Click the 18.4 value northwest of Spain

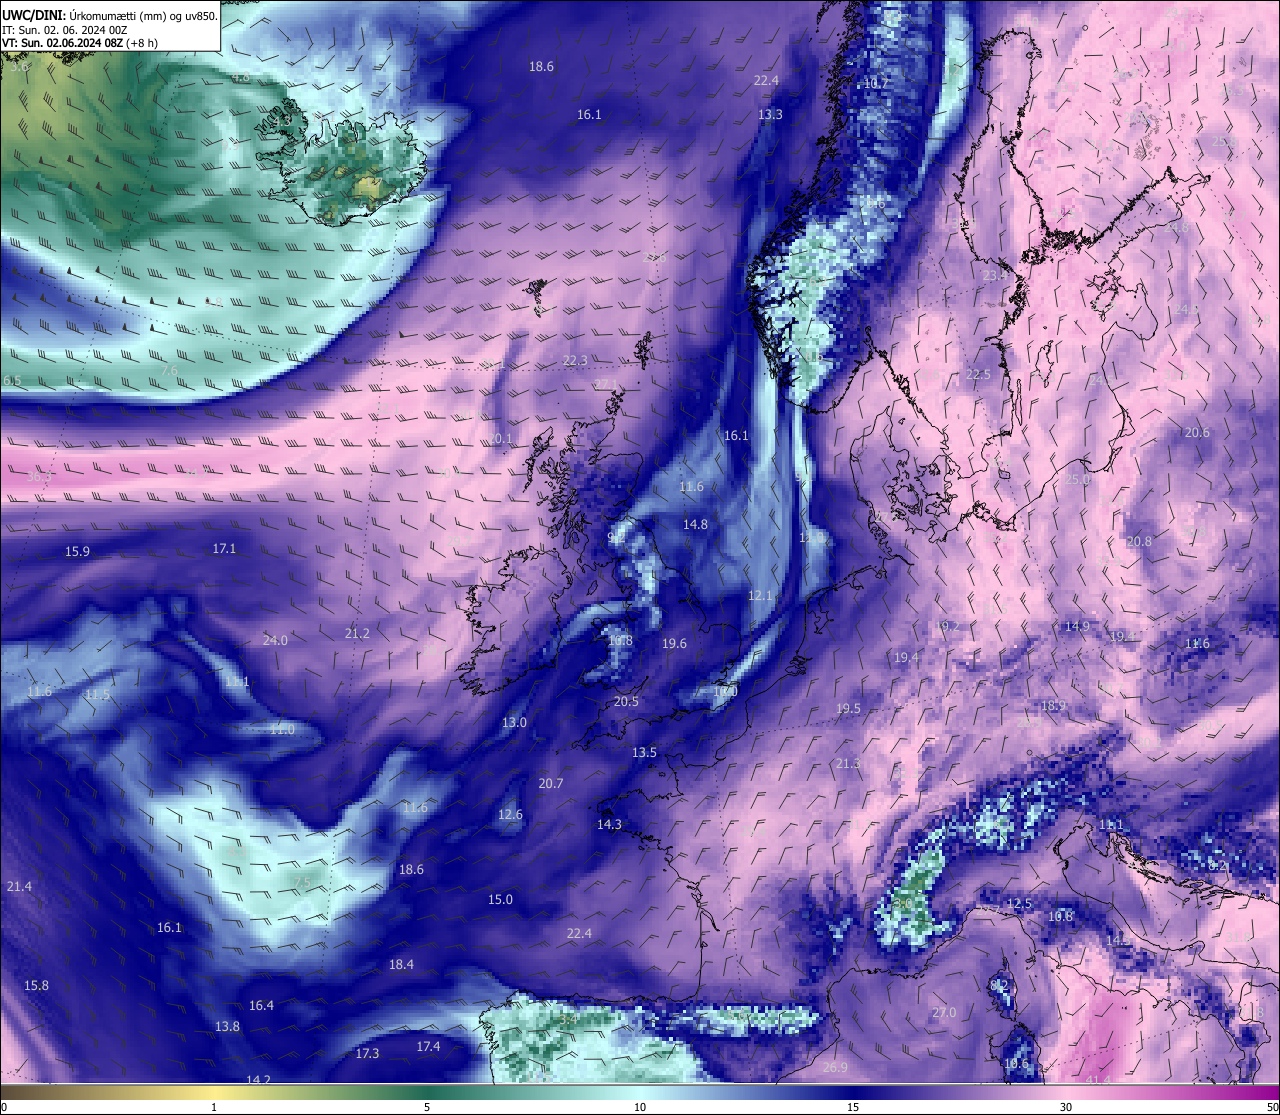(401, 965)
